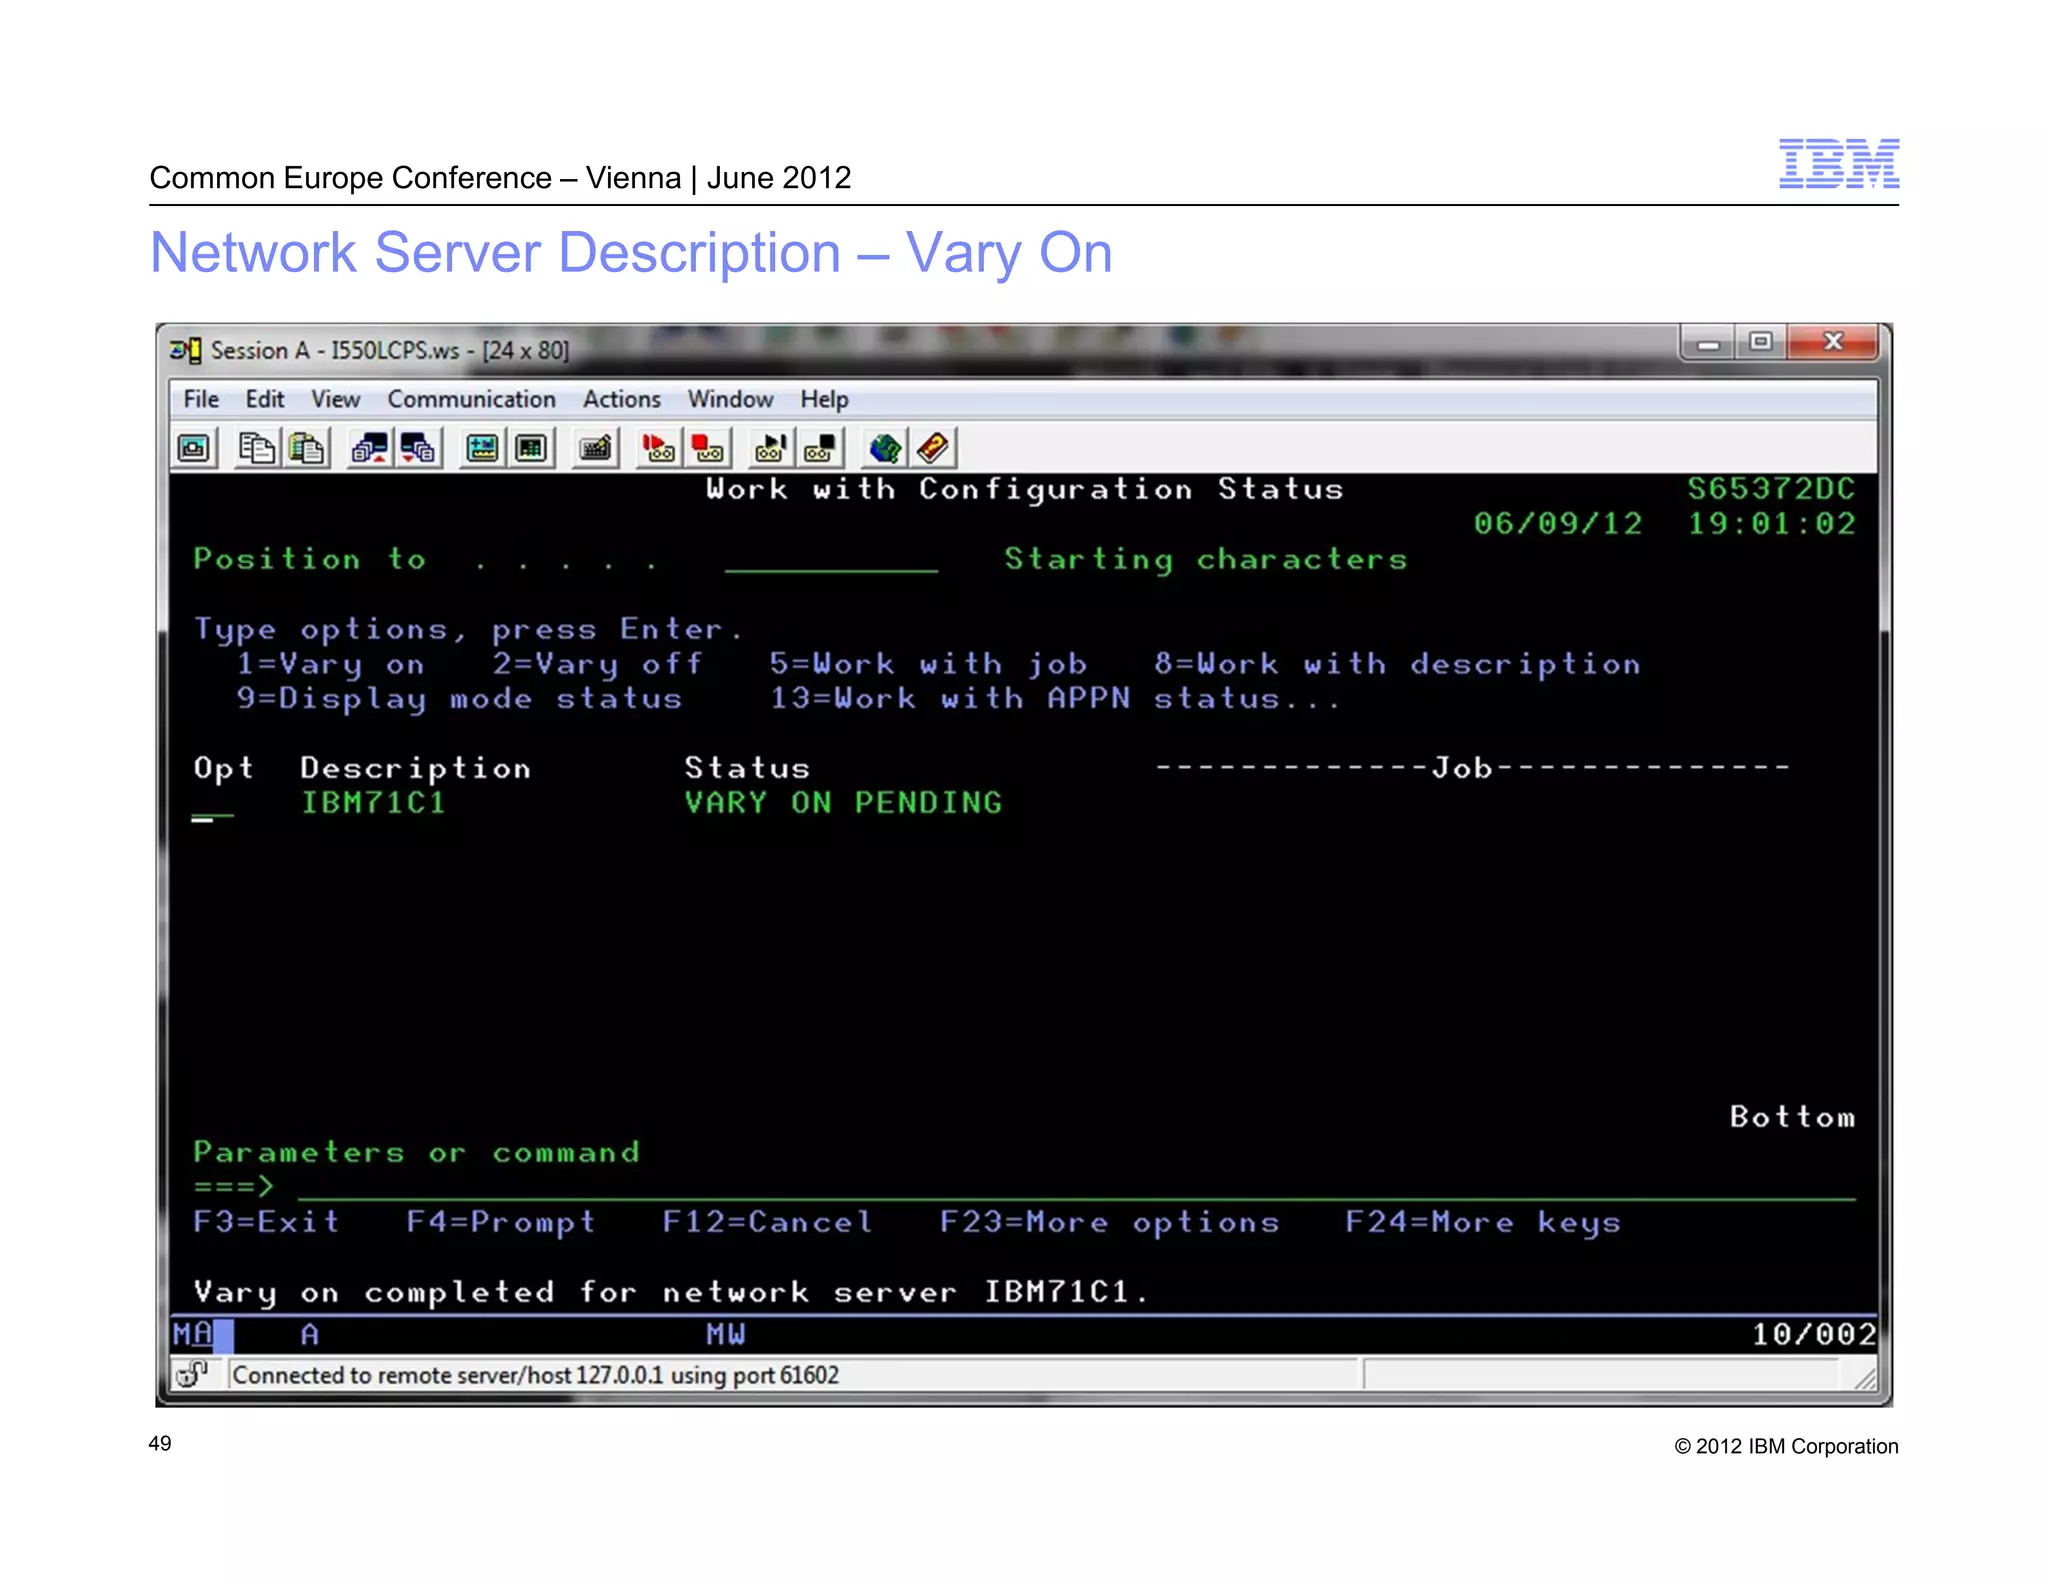Click the Print Screen toolbar icon
The width and height of the screenshot is (2048, 1582).
pyautogui.click(x=195, y=448)
